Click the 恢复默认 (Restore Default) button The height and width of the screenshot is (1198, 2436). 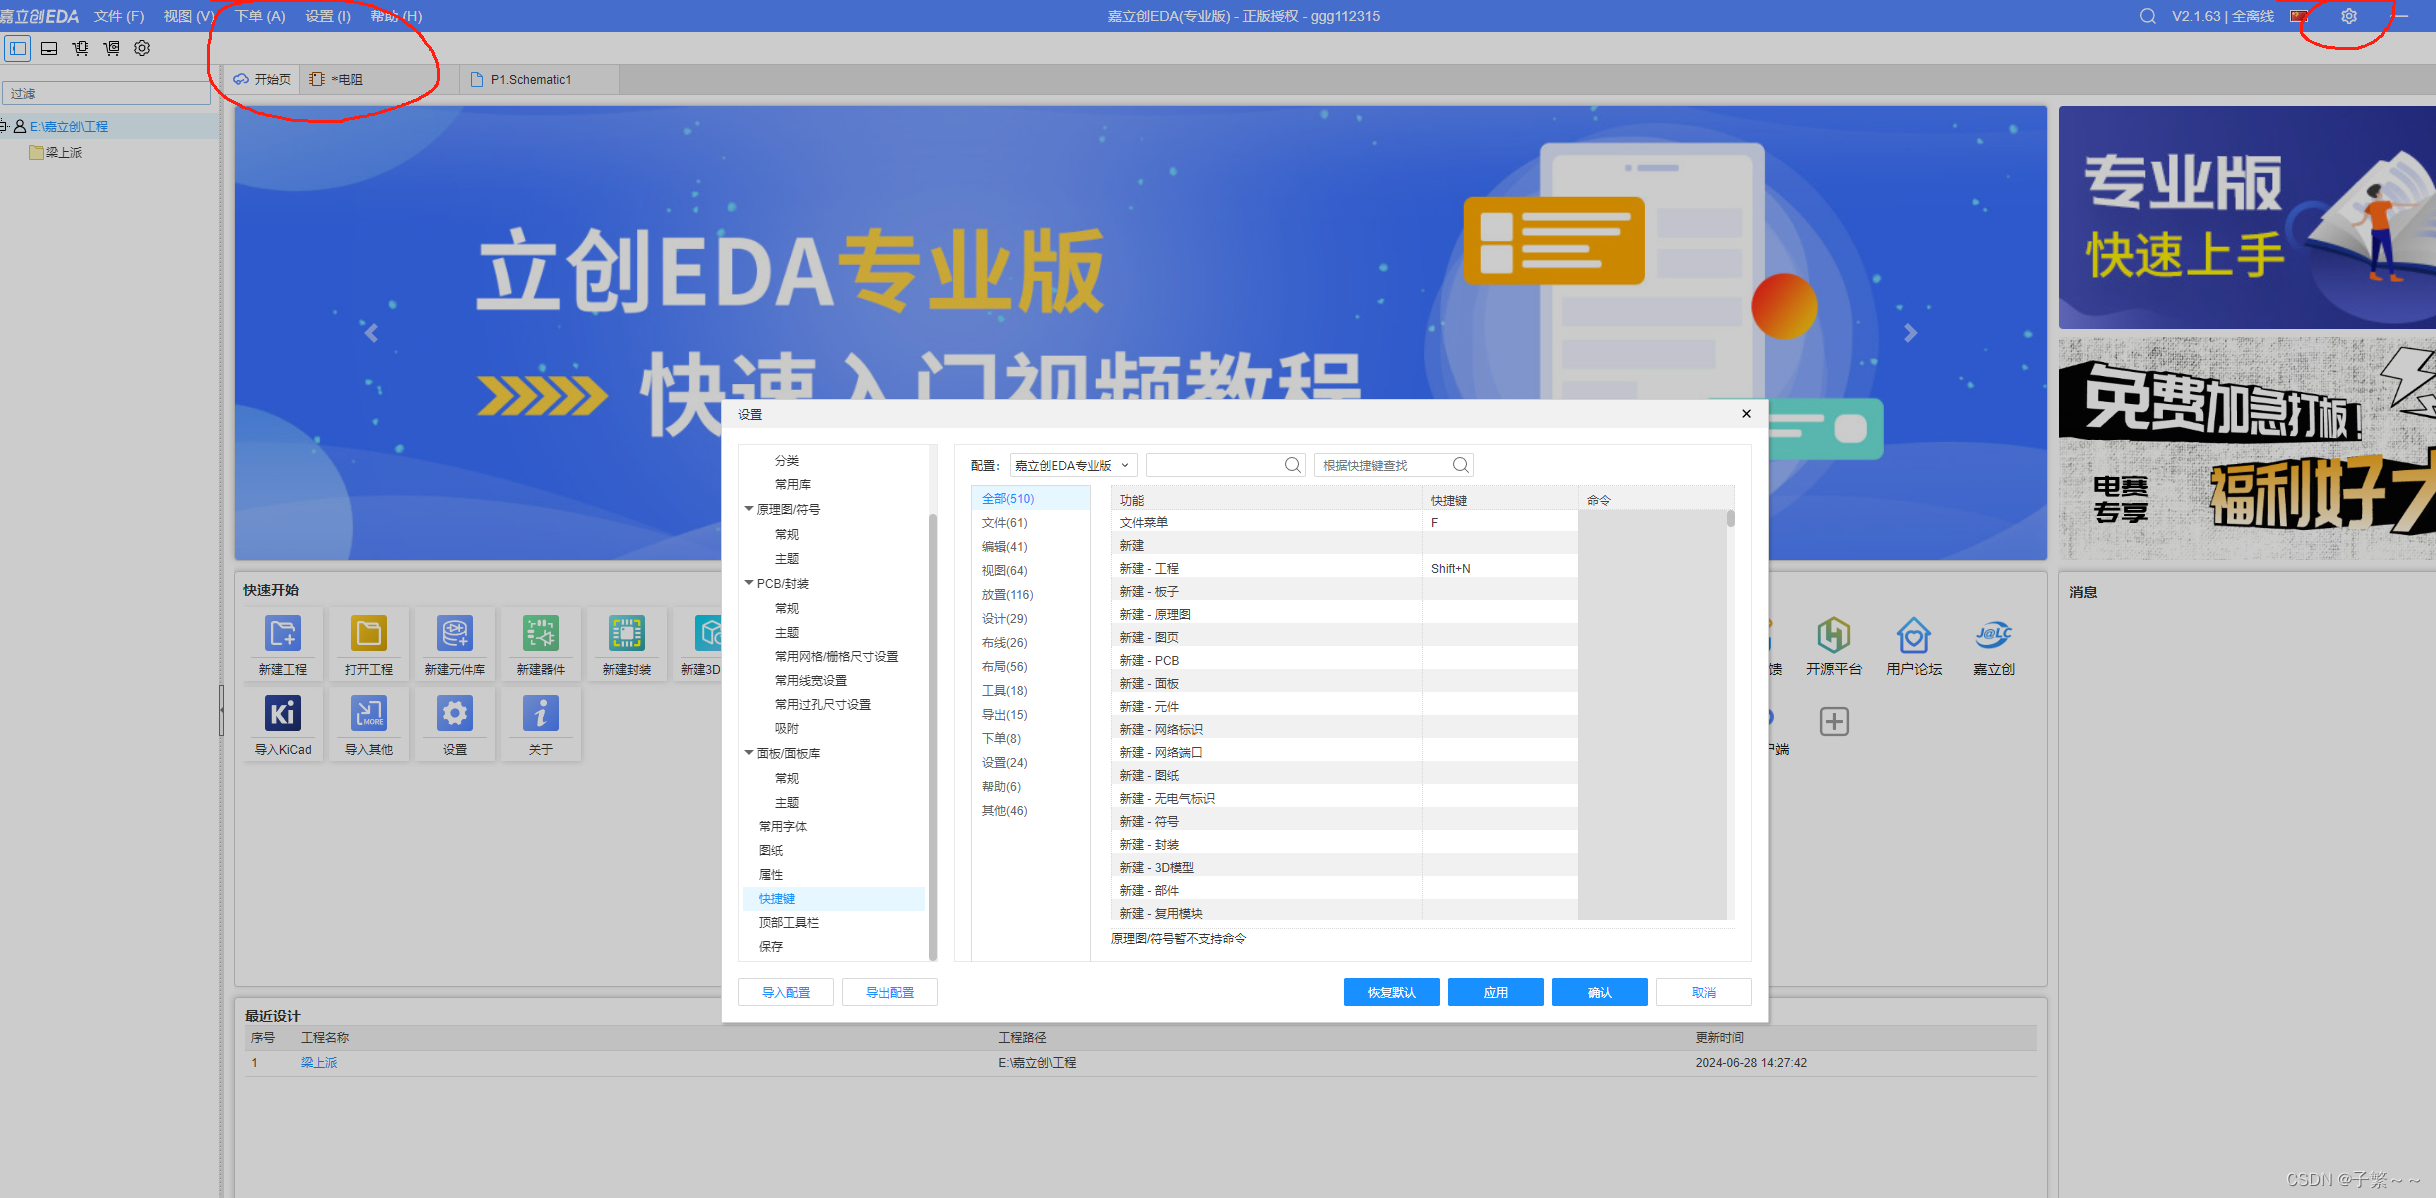tap(1391, 992)
